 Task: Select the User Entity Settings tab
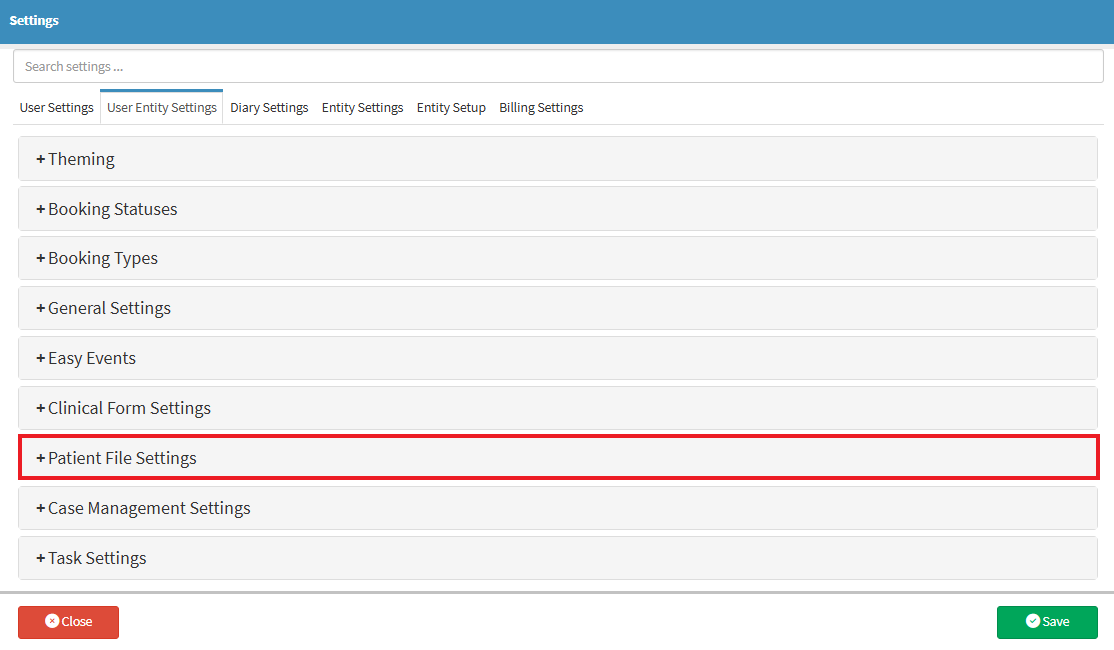(162, 108)
